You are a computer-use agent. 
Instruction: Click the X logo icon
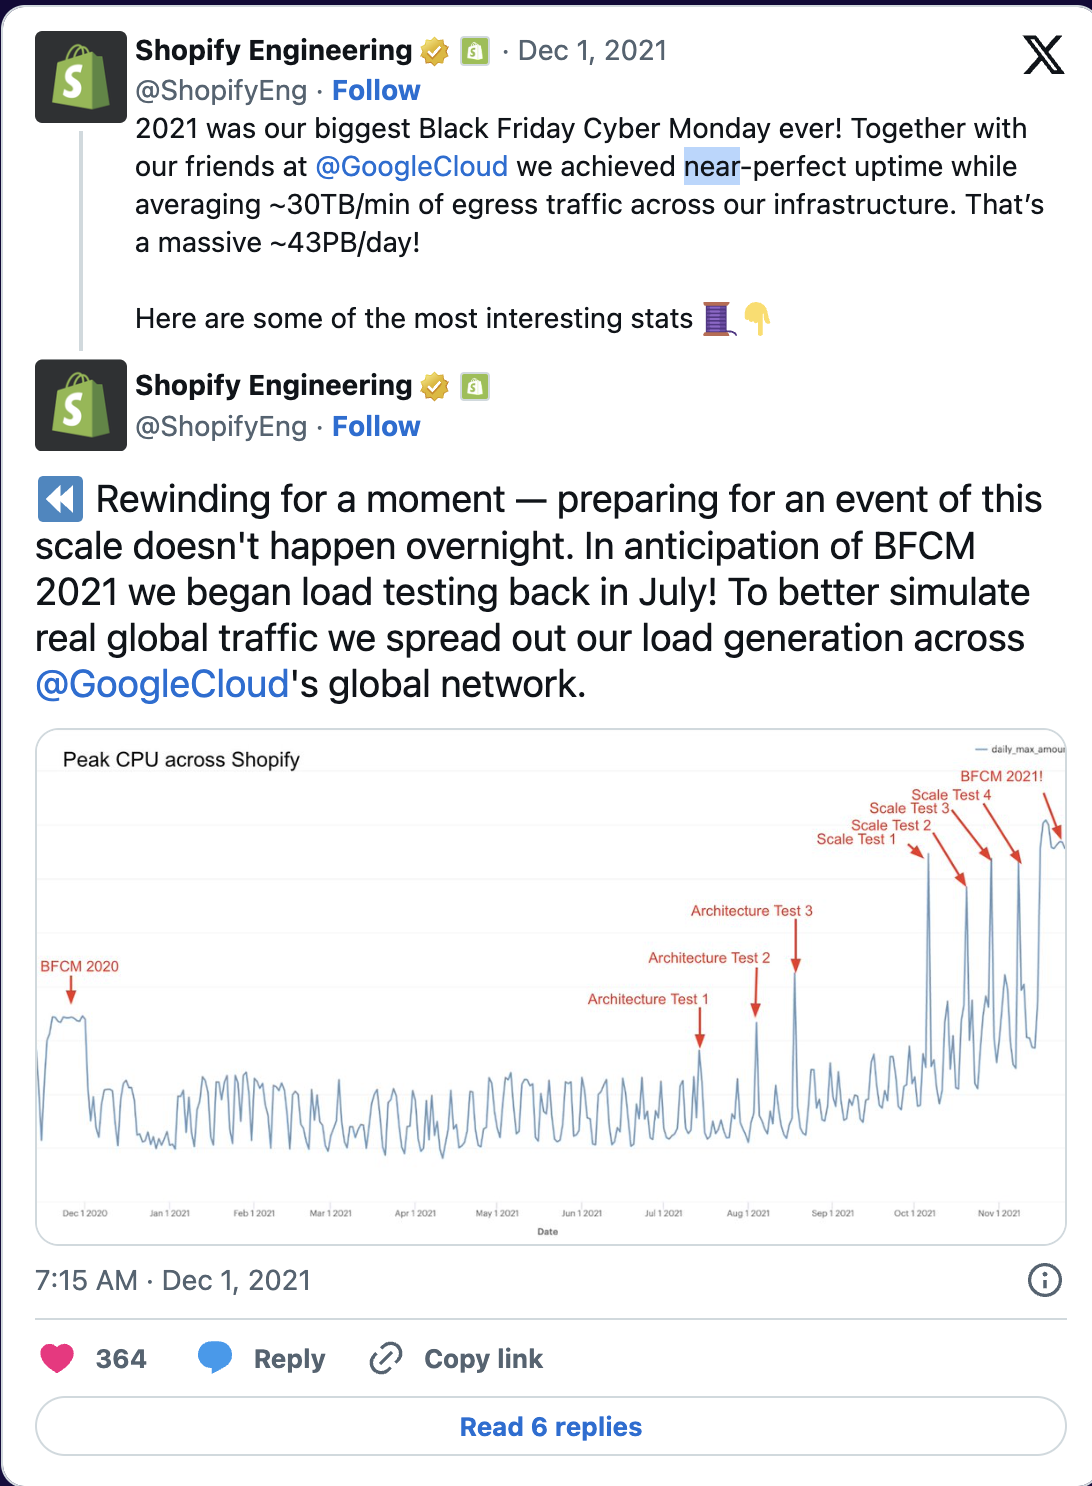1043,55
